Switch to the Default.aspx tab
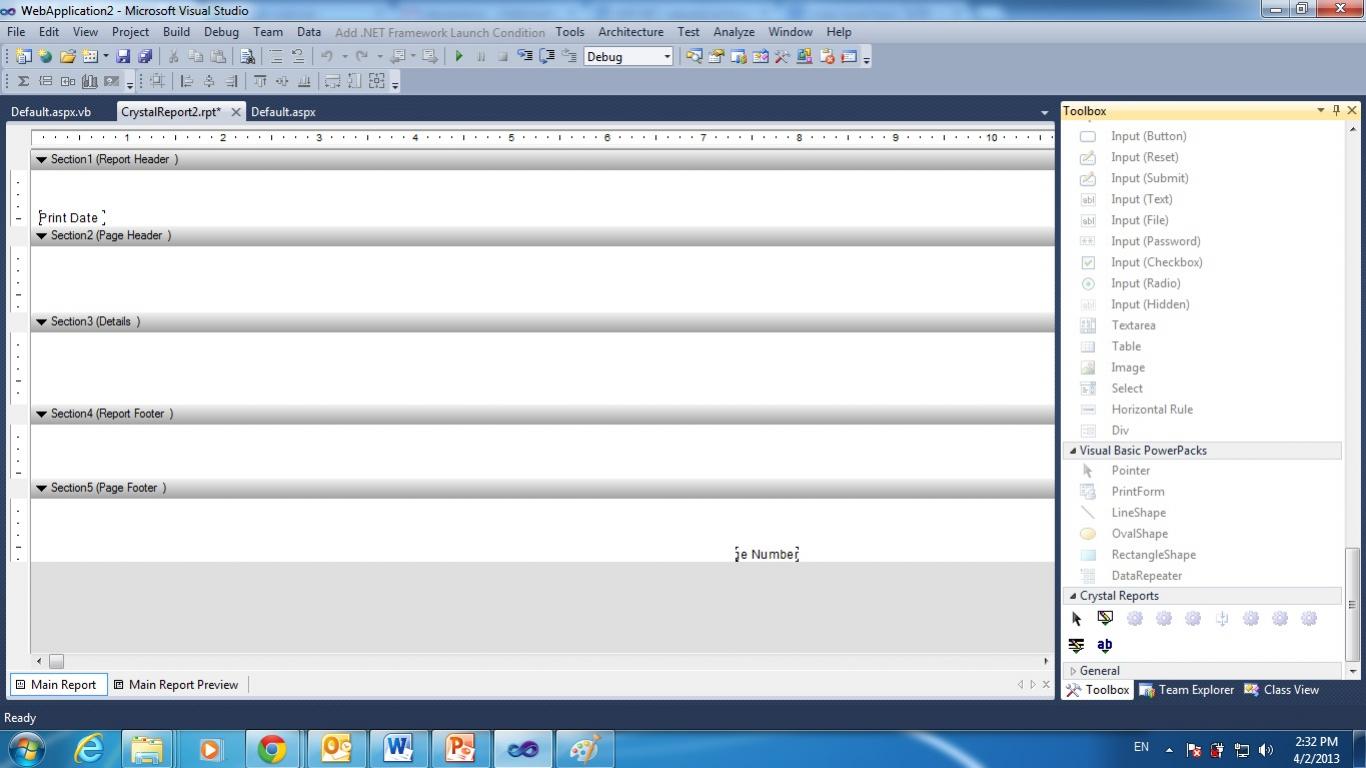 (283, 112)
